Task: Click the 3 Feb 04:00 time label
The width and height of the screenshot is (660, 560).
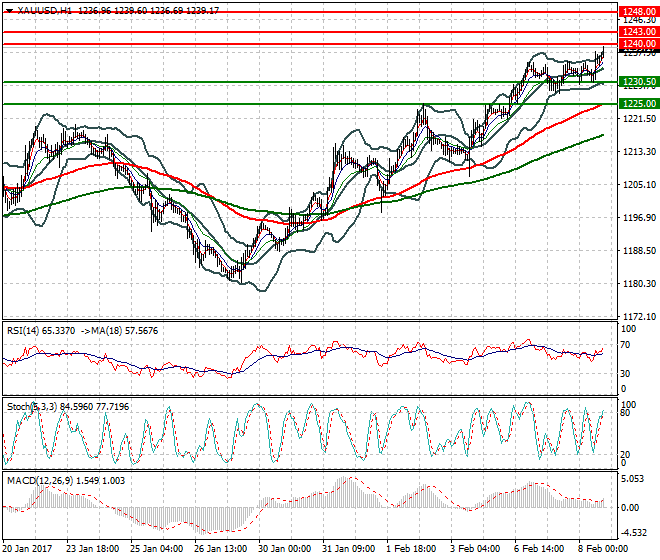Action: [475, 549]
